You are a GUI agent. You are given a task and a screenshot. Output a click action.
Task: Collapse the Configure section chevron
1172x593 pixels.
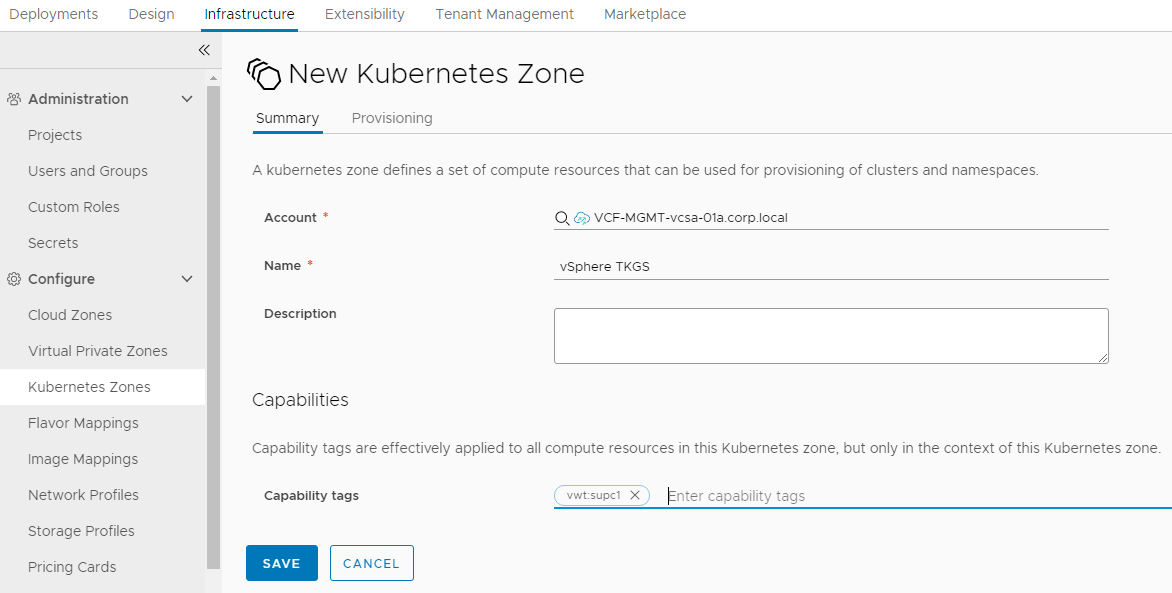click(x=187, y=279)
